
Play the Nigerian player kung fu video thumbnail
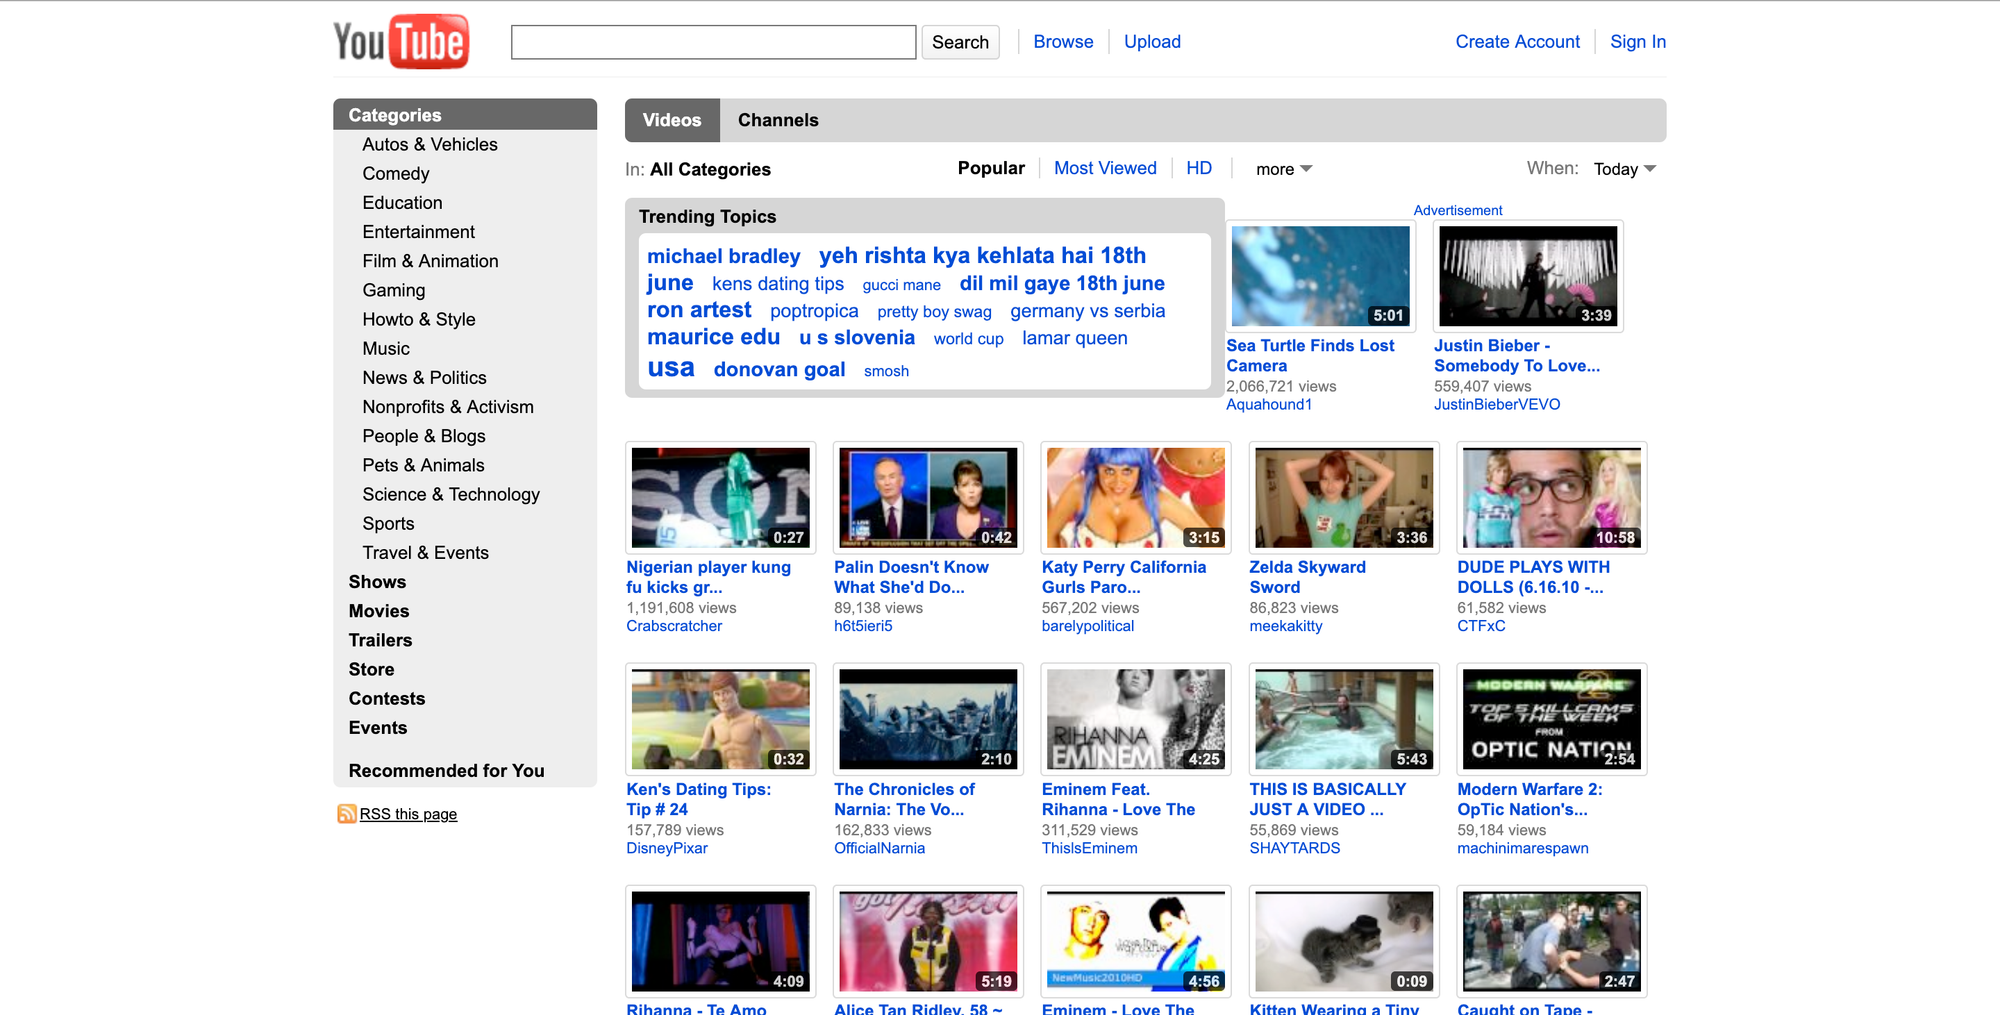click(x=720, y=497)
